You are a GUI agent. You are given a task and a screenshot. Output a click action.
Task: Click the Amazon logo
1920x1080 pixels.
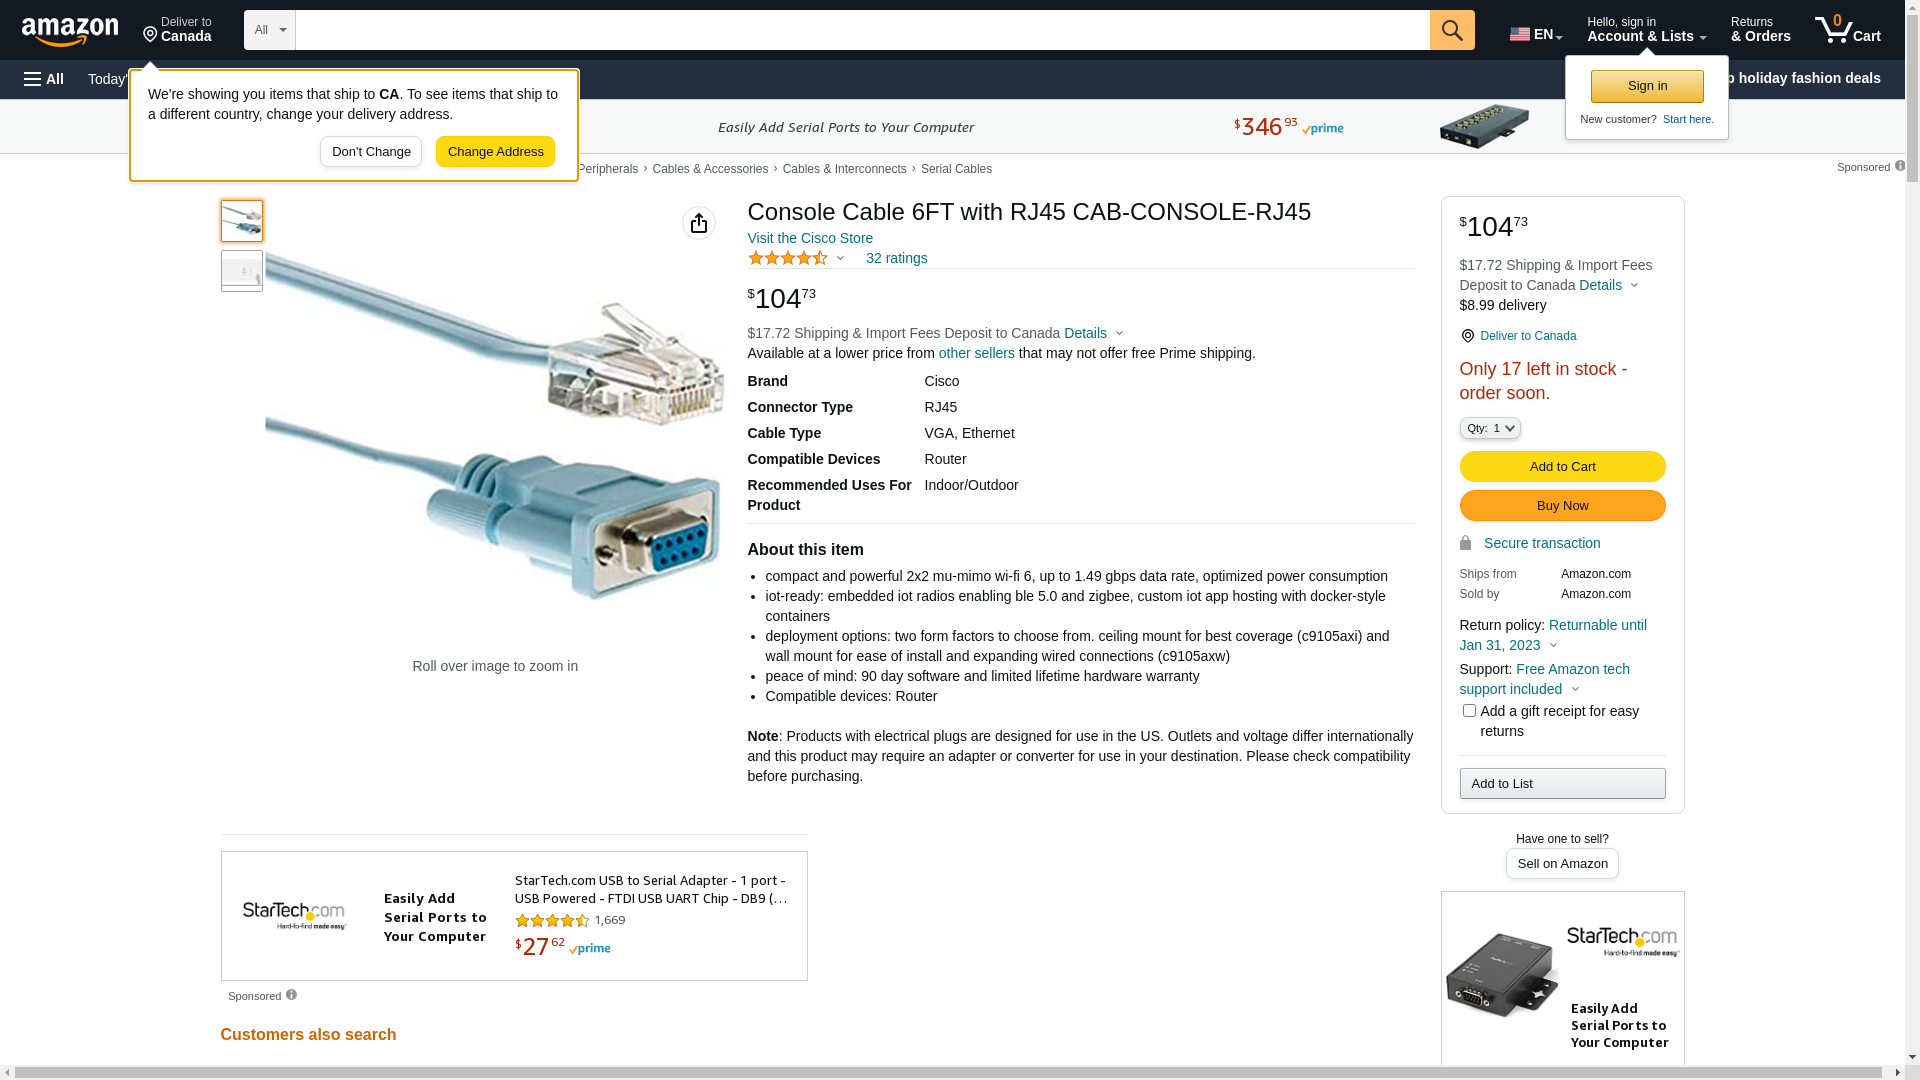click(70, 31)
